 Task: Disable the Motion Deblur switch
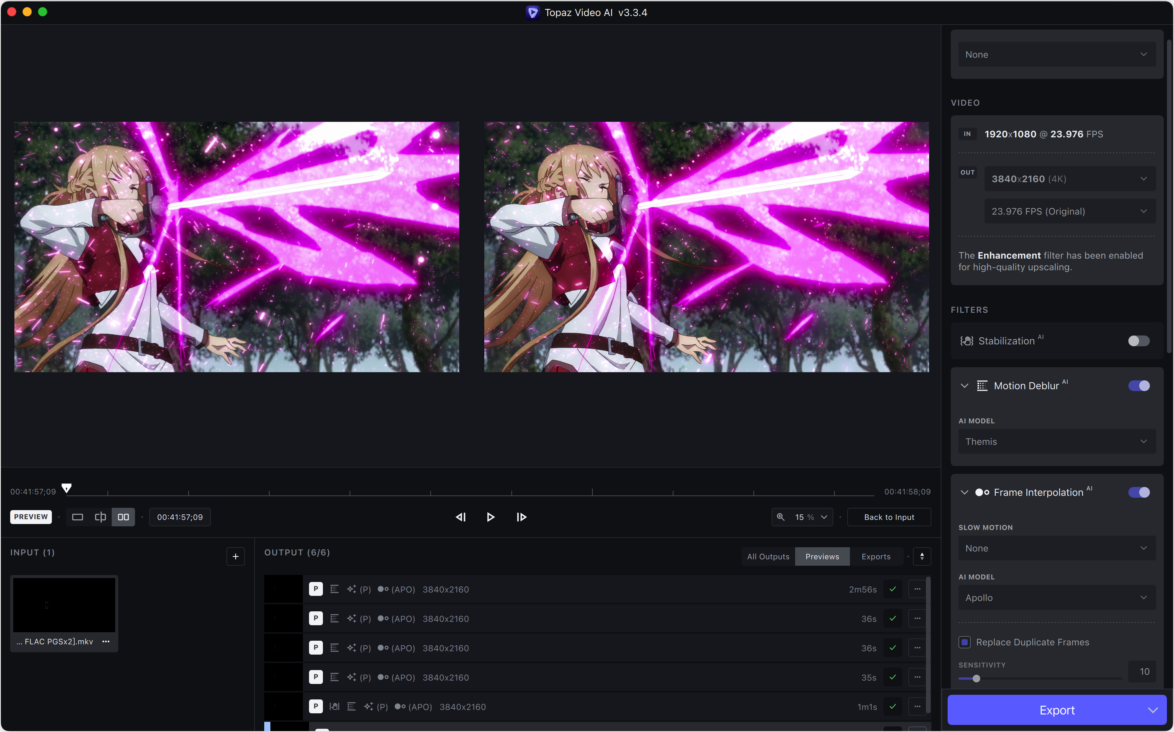(1139, 386)
